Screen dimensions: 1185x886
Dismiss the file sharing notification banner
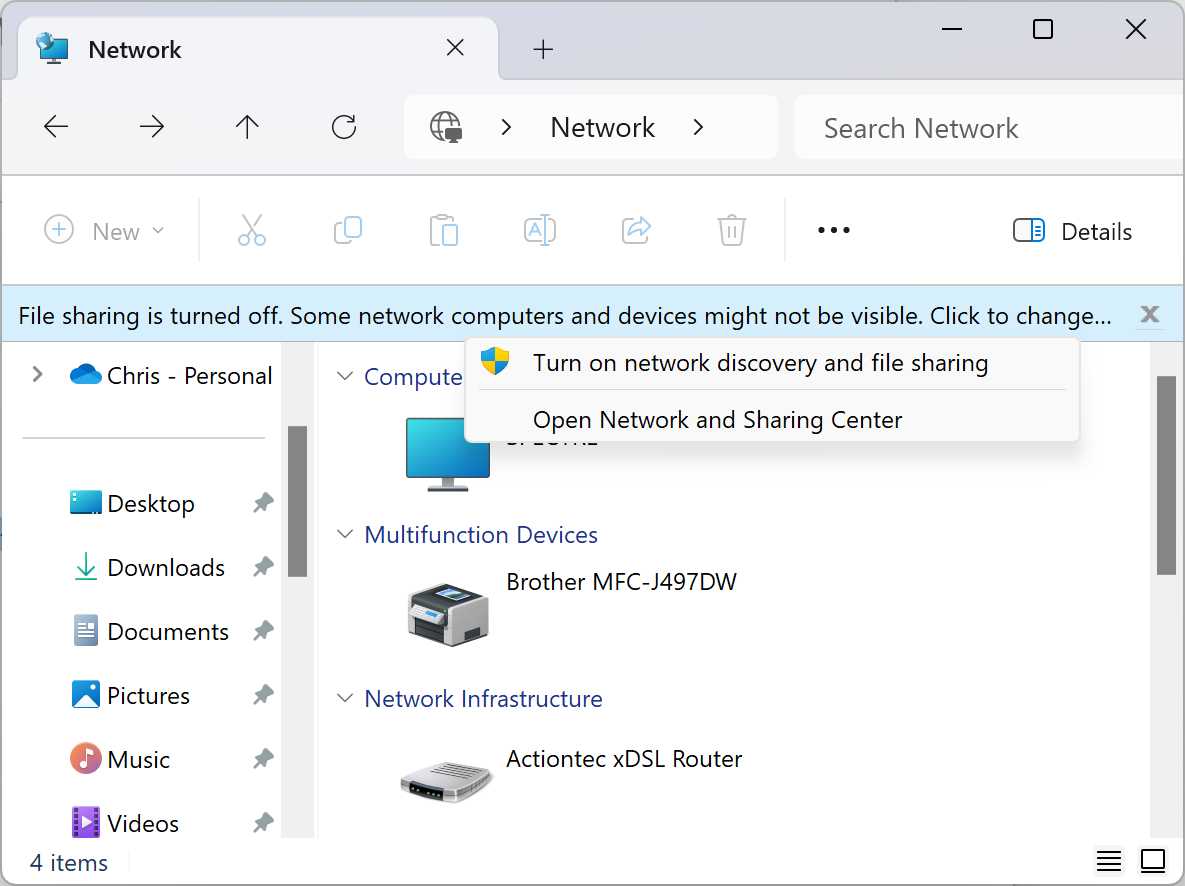(1150, 314)
